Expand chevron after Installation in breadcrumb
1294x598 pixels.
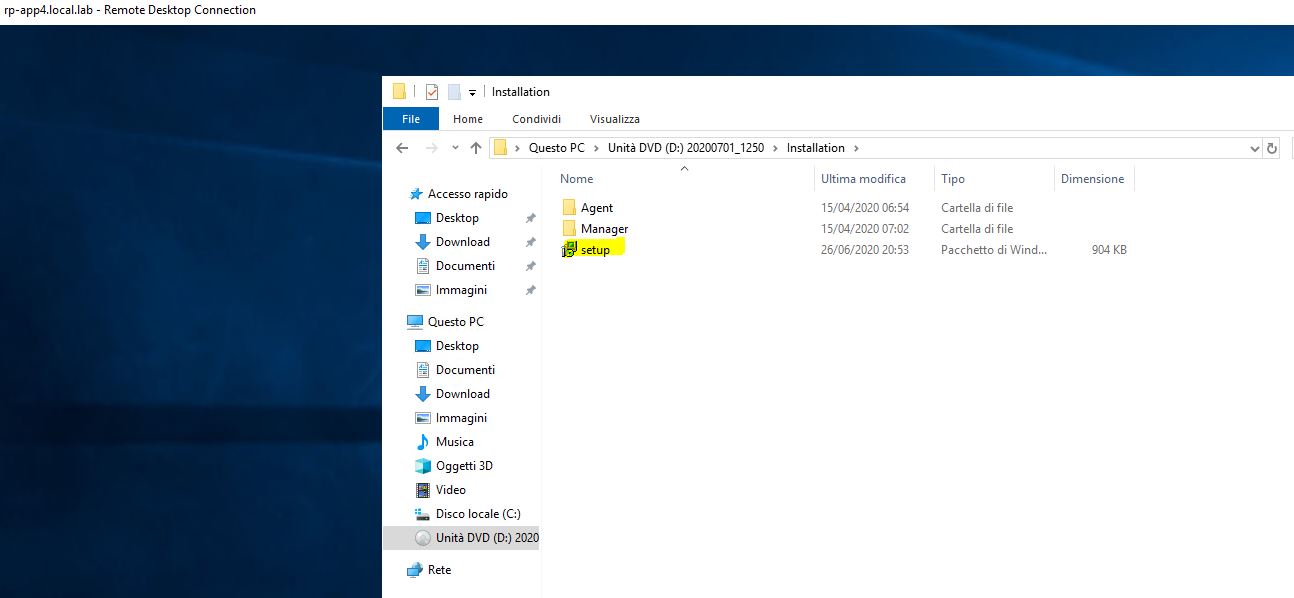(855, 148)
